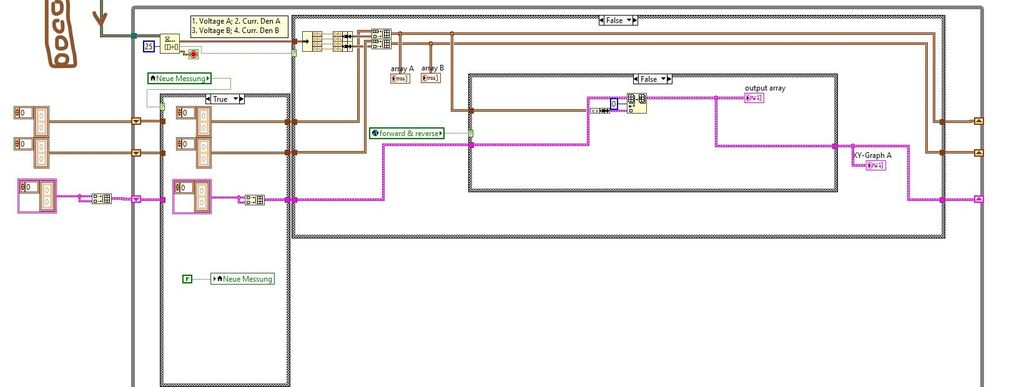
Task: Select the top right brown shift register
Action: [978, 121]
